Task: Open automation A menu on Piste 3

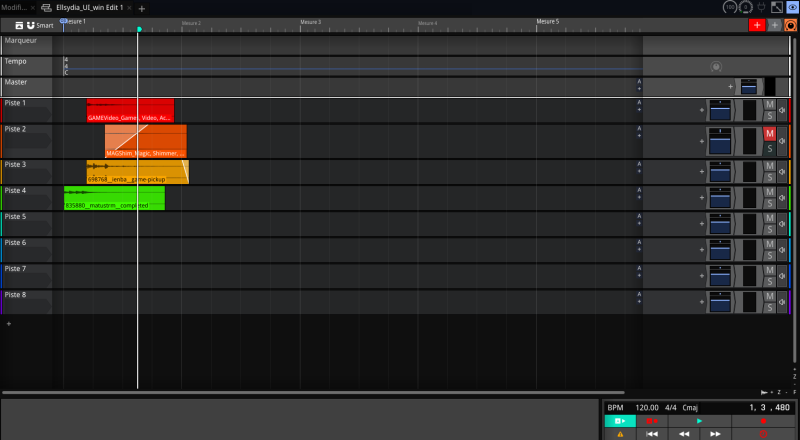Action: [639, 164]
